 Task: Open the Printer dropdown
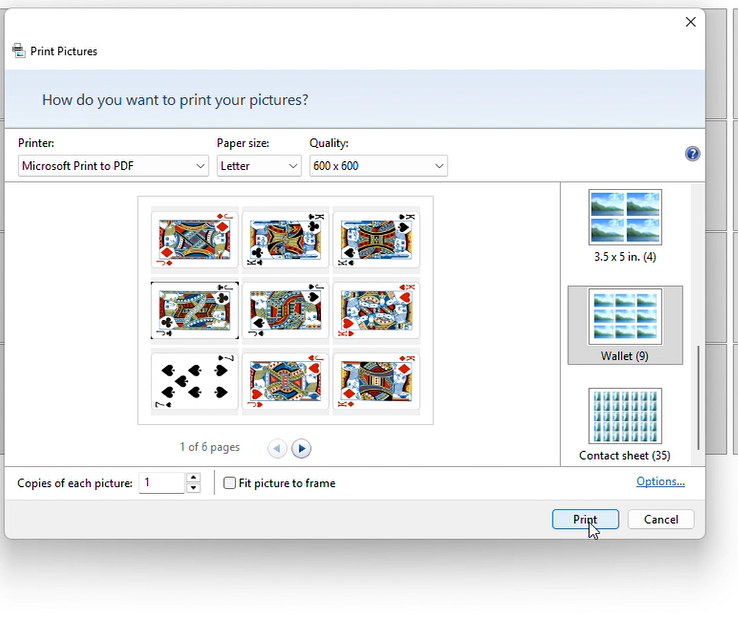113,166
